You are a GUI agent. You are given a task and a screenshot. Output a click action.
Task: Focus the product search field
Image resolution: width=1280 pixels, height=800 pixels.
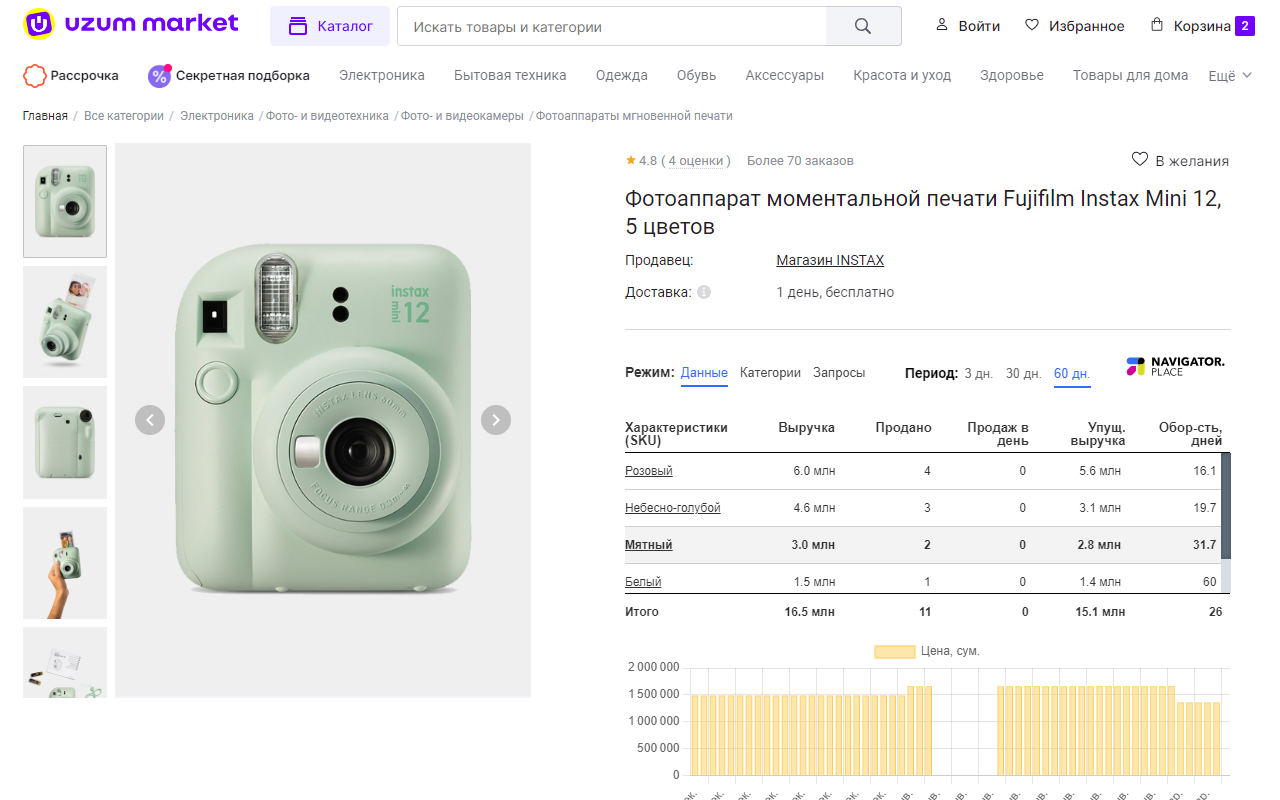pos(612,26)
